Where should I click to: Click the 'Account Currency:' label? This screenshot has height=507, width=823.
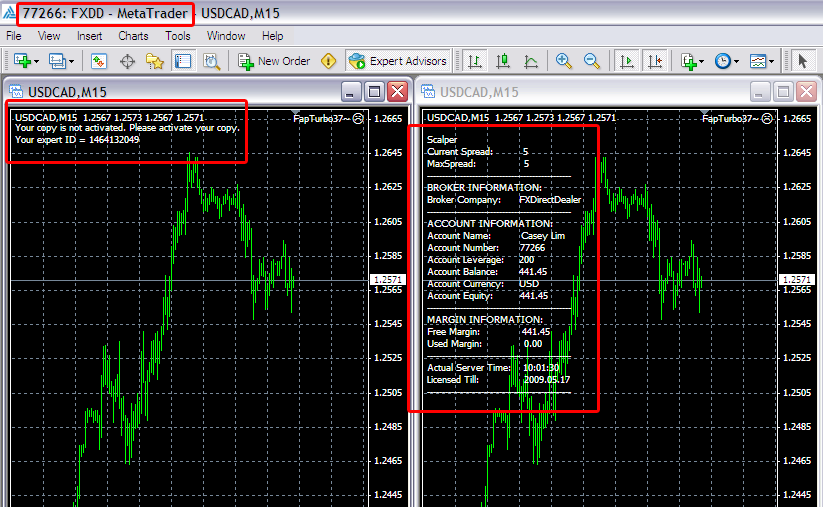[x=465, y=284]
